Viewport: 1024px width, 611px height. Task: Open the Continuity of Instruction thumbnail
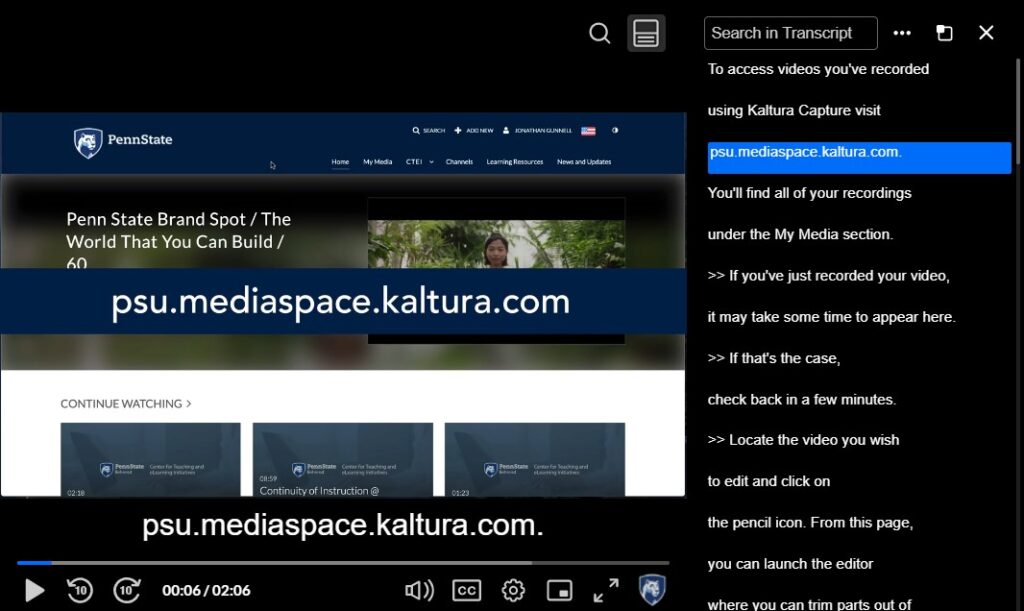coord(342,460)
